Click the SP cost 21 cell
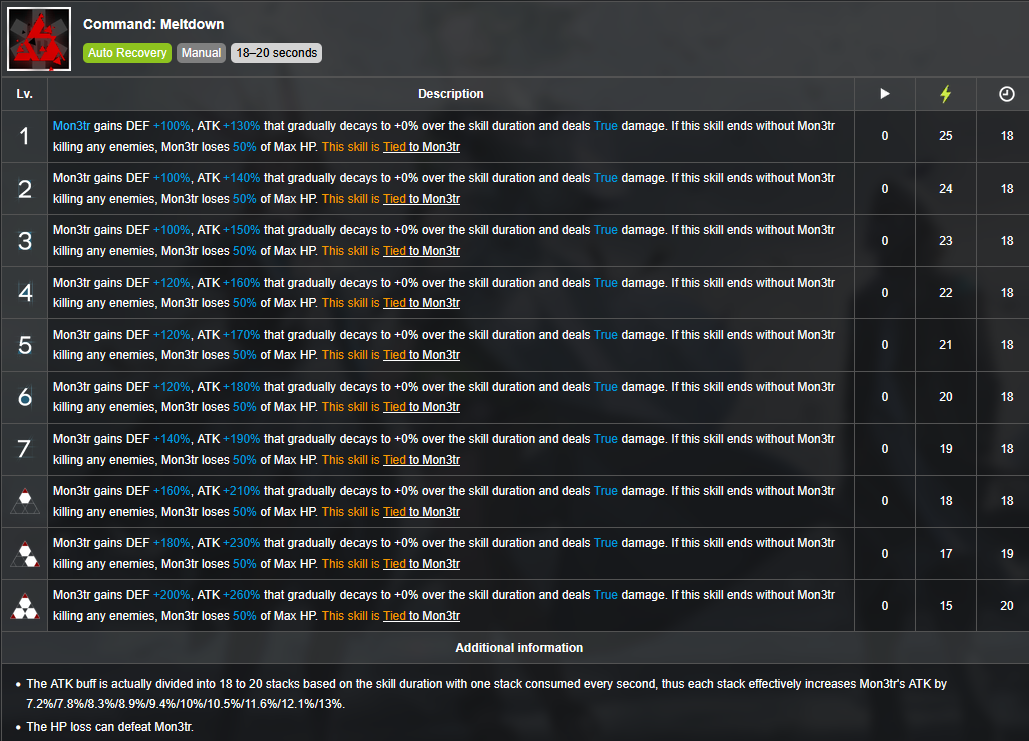The height and width of the screenshot is (741, 1029). [946, 345]
